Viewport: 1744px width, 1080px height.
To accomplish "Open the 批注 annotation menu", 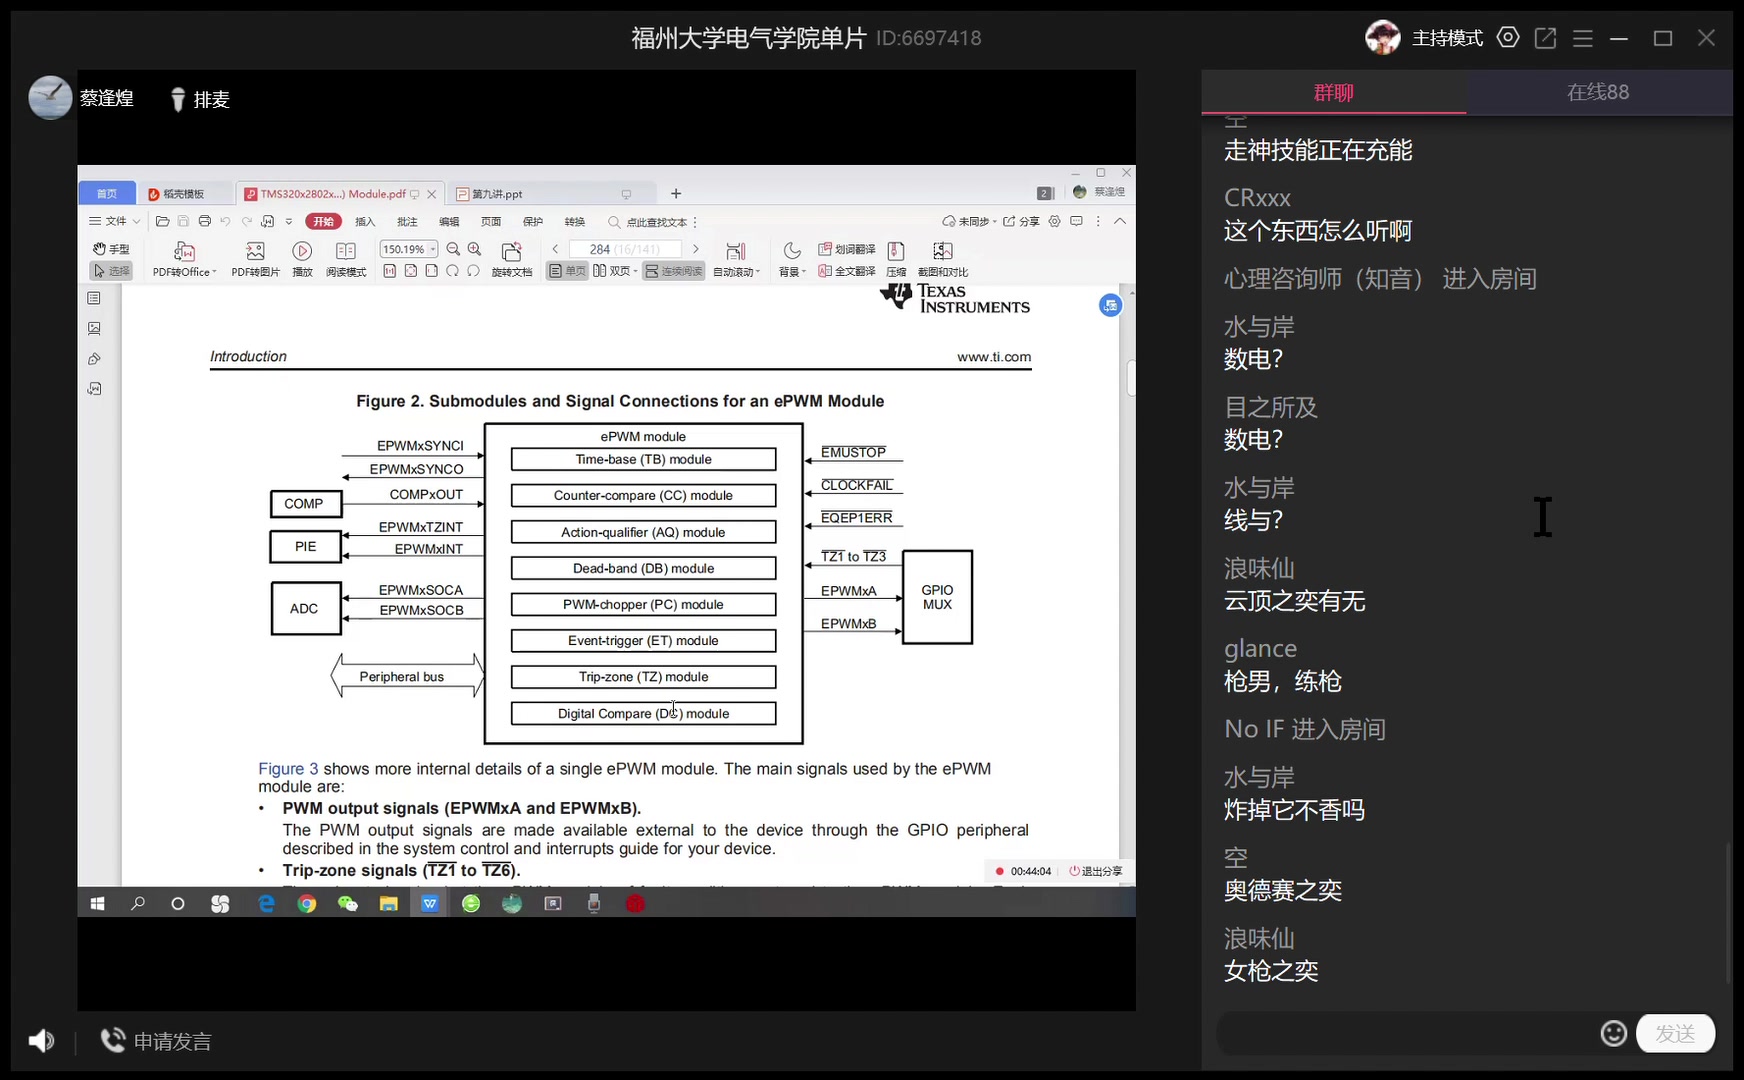I will [406, 221].
